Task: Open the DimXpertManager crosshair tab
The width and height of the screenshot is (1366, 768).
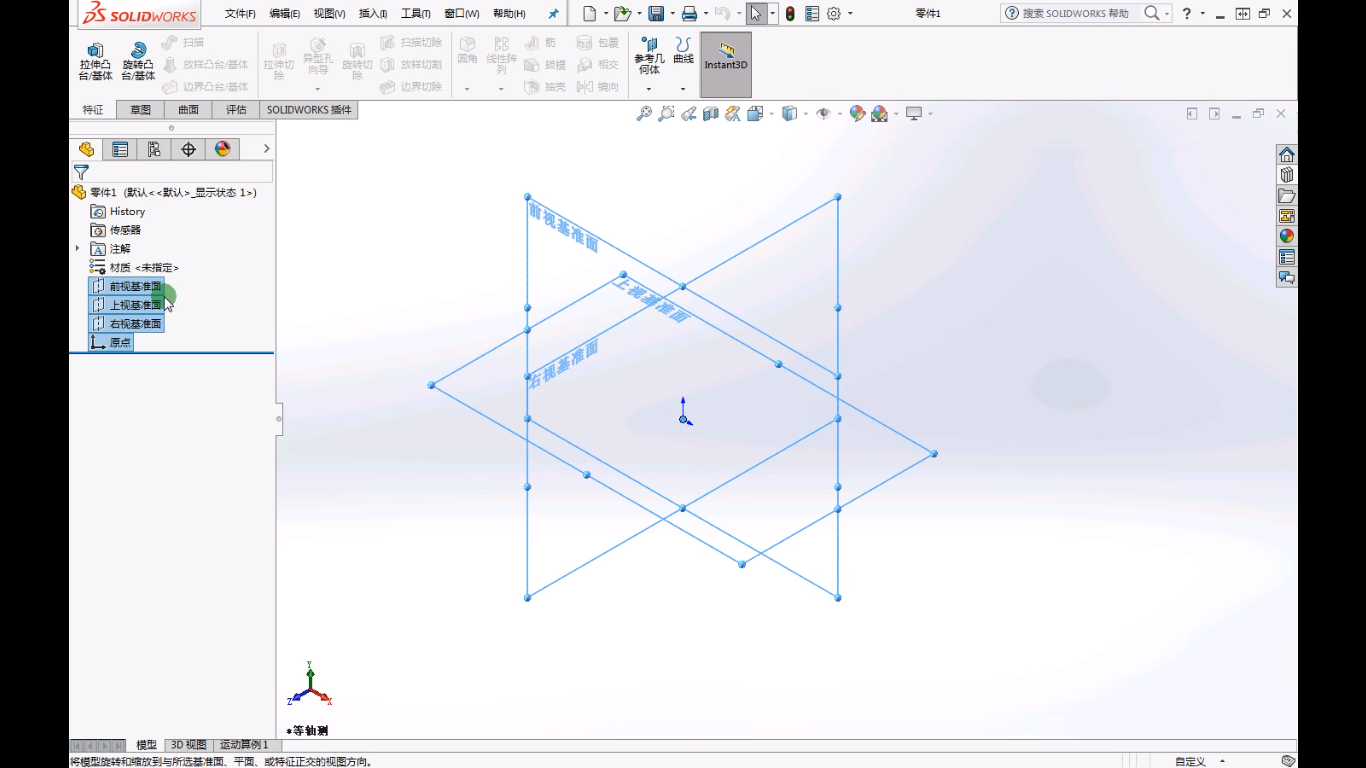Action: click(x=188, y=149)
